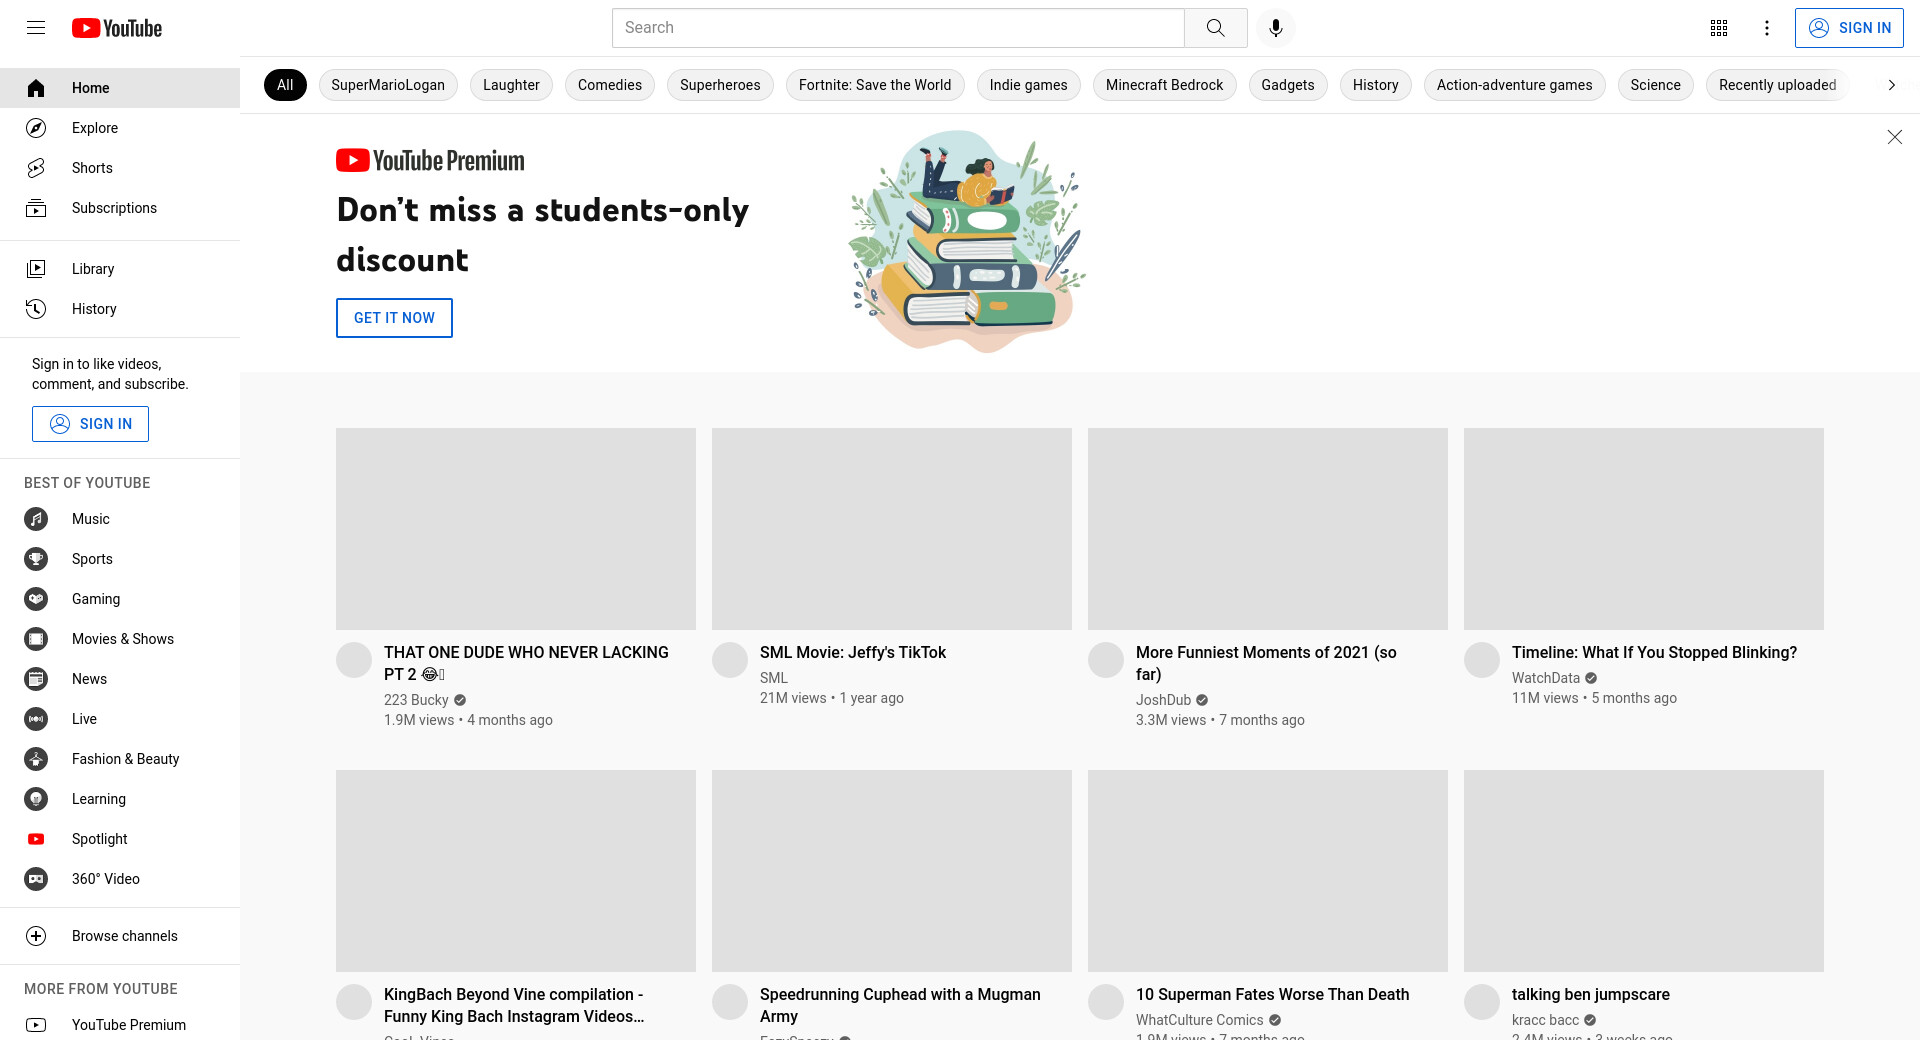Screen dimensions: 1920x1040
Task: Click GET IT NOW button
Action: (394, 318)
